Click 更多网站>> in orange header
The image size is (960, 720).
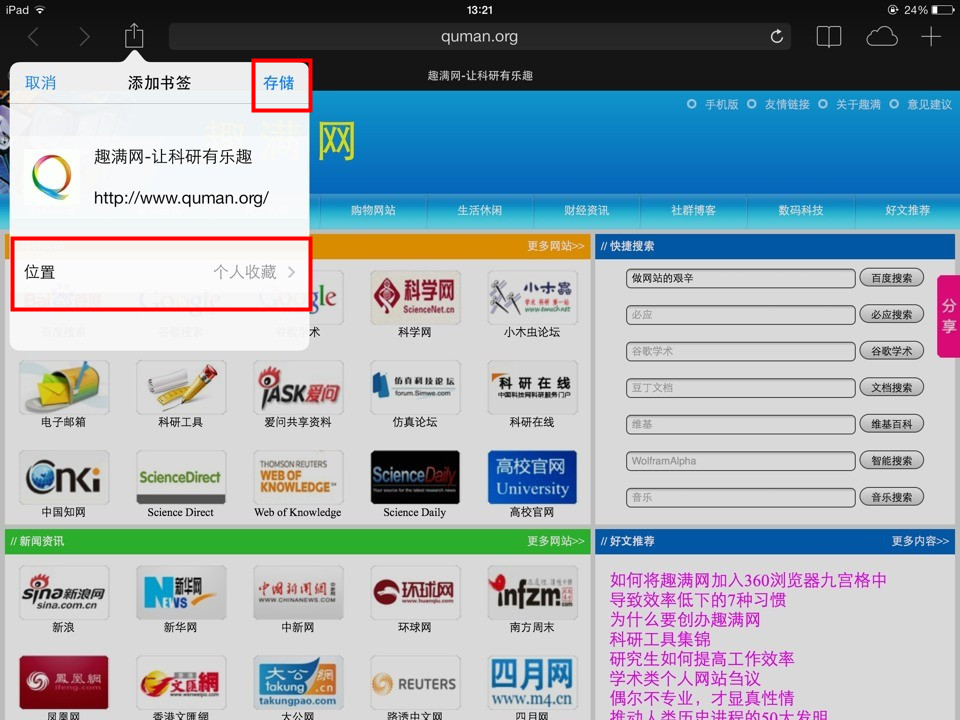click(x=555, y=246)
